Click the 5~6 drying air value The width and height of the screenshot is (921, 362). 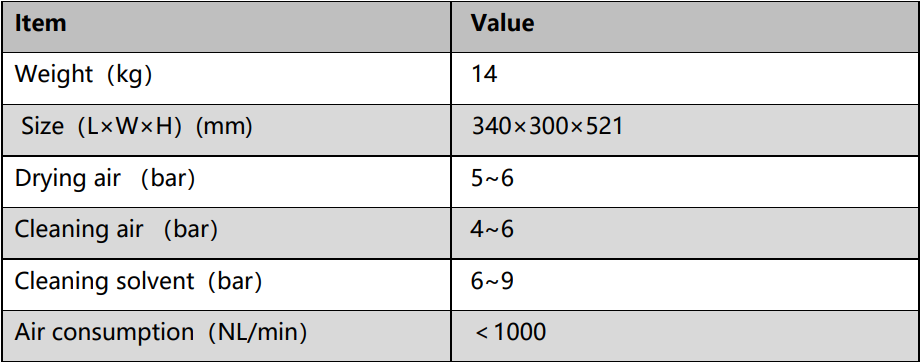click(x=493, y=179)
